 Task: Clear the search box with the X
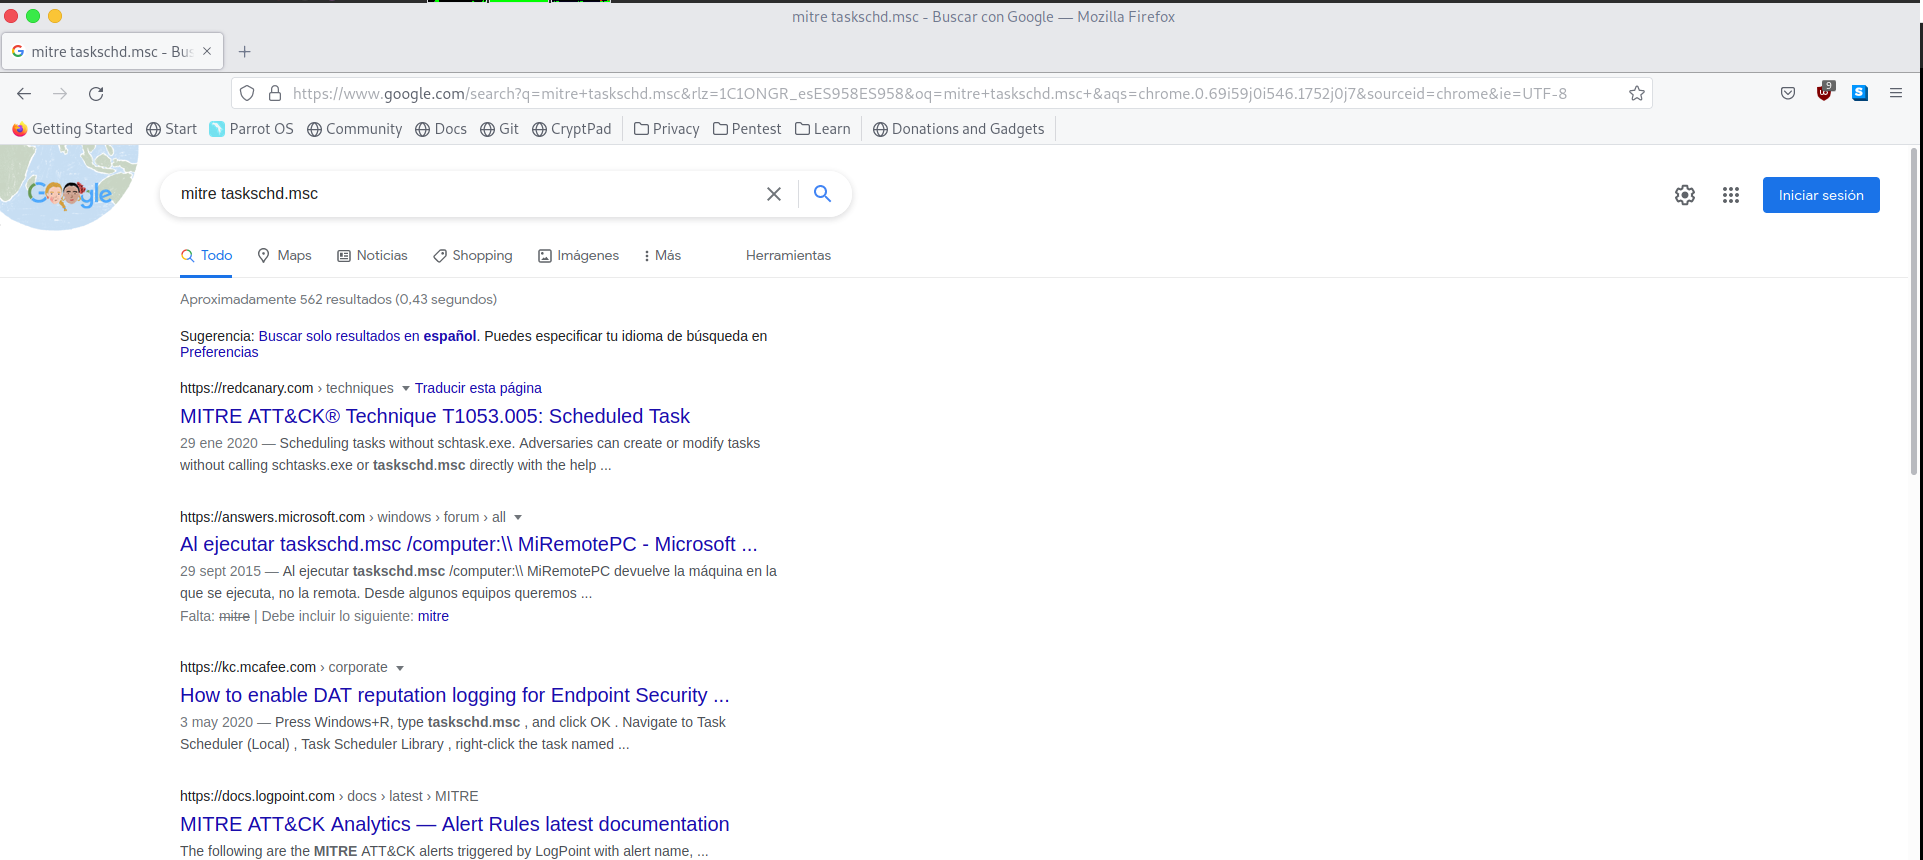coord(773,194)
